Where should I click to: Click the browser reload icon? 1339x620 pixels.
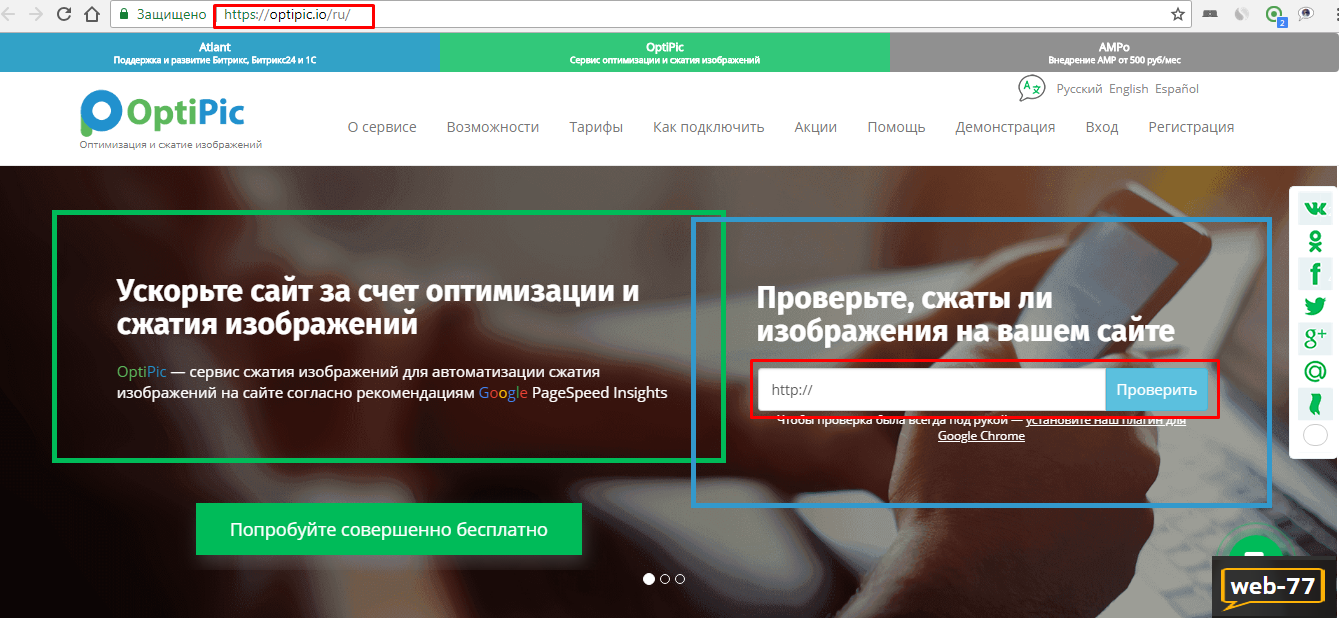click(63, 15)
